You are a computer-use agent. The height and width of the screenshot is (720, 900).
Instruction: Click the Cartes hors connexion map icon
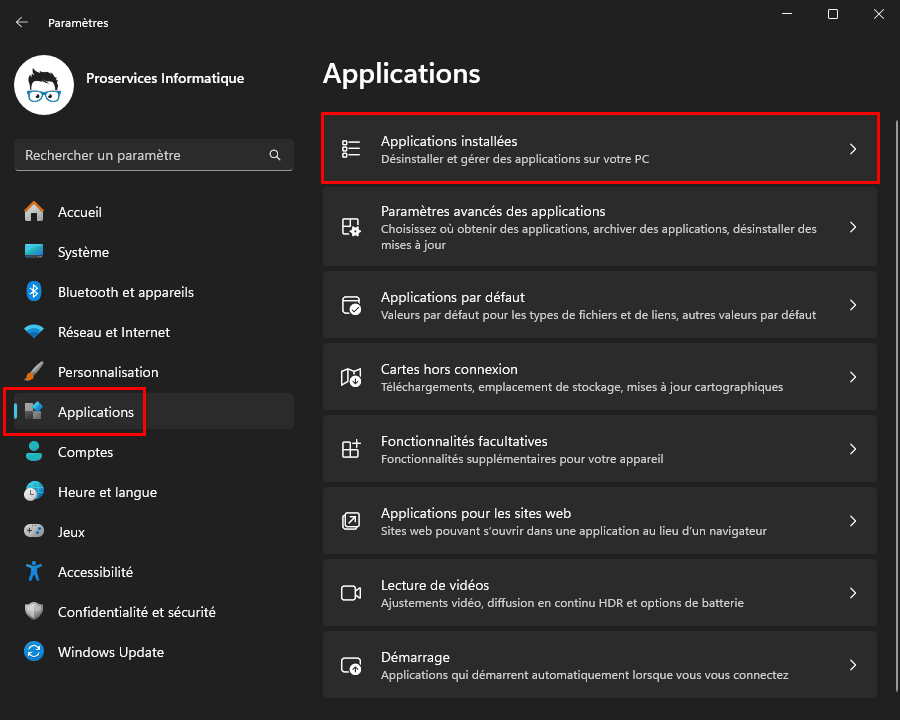[x=351, y=376]
